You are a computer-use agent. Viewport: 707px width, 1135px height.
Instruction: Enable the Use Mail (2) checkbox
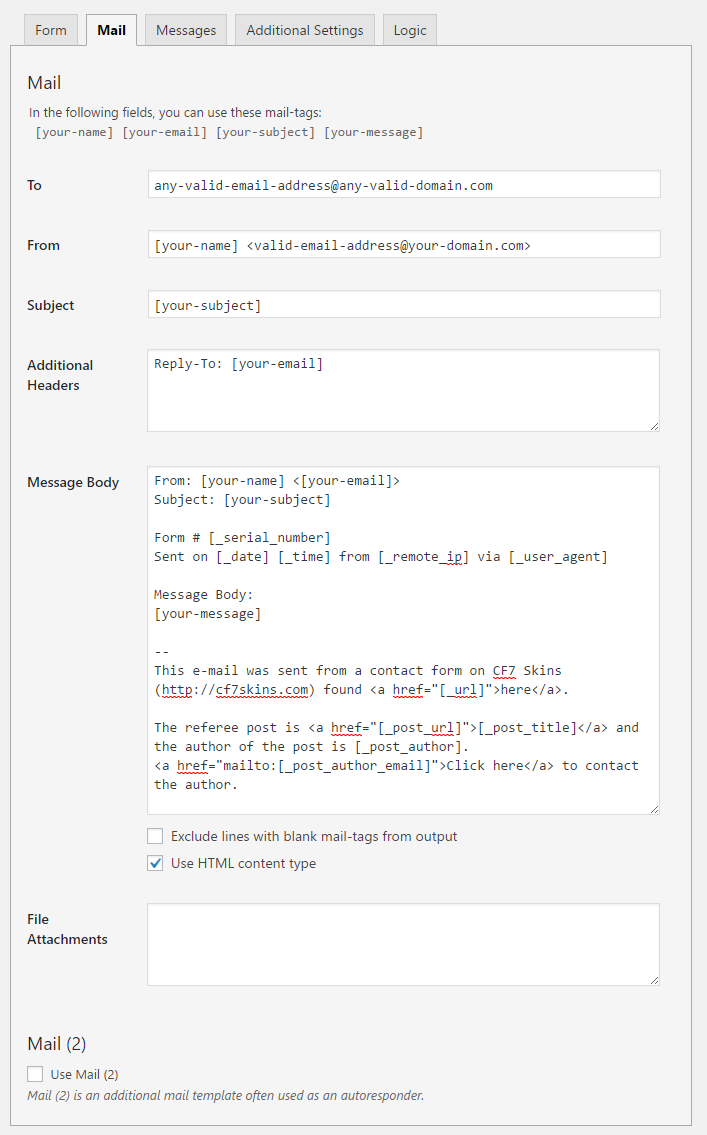tap(35, 1074)
